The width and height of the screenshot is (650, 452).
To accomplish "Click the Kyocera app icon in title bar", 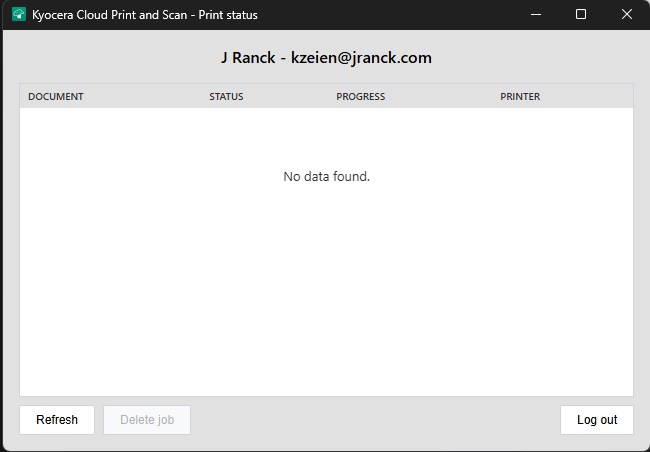I will pyautogui.click(x=18, y=15).
